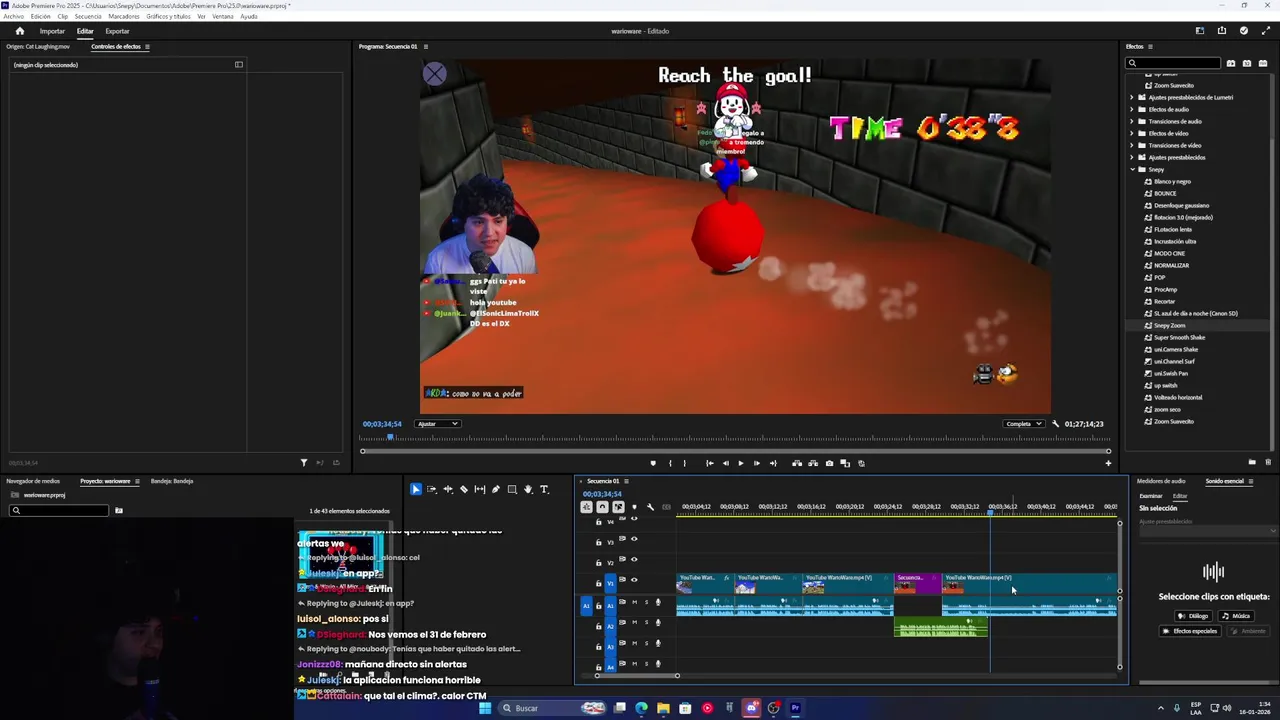Select the Hand tool
1280x720 pixels.
tap(528, 489)
